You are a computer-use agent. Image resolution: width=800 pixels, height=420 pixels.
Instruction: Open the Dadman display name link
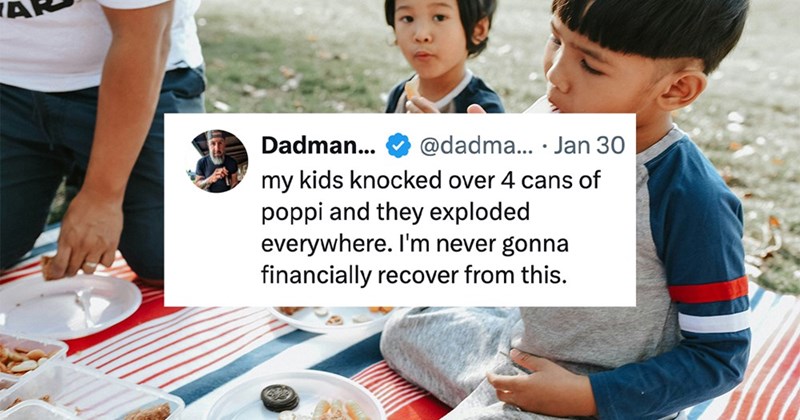click(x=318, y=145)
